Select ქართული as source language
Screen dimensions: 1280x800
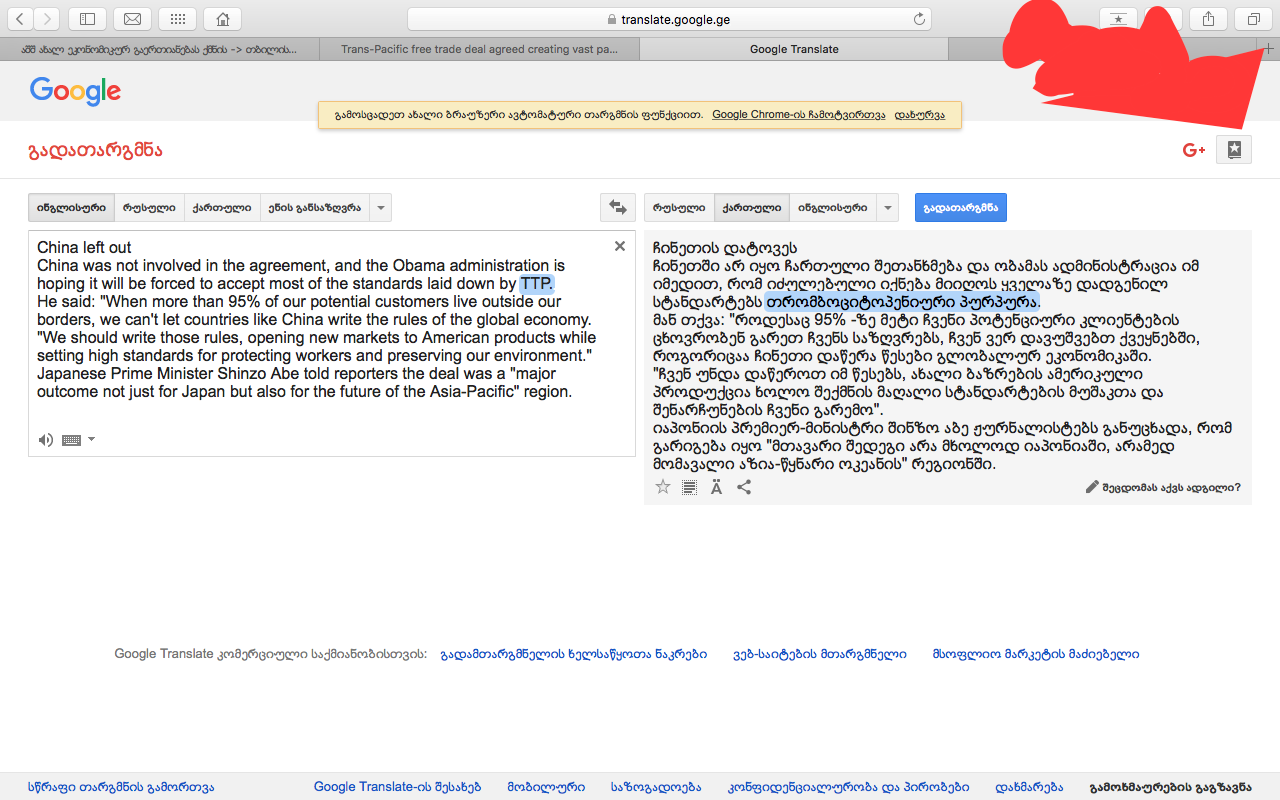tap(222, 208)
